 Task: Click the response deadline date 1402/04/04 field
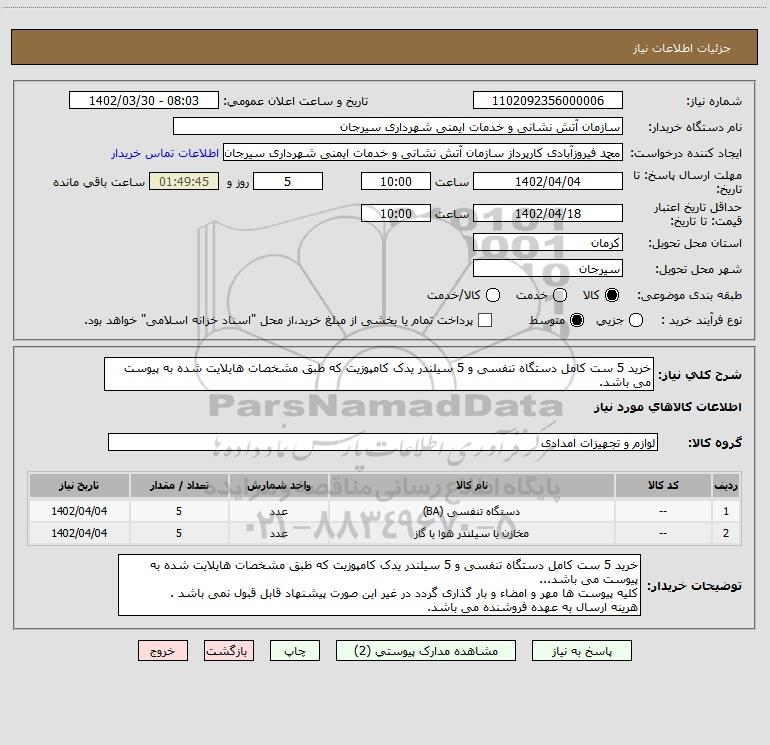(x=548, y=181)
